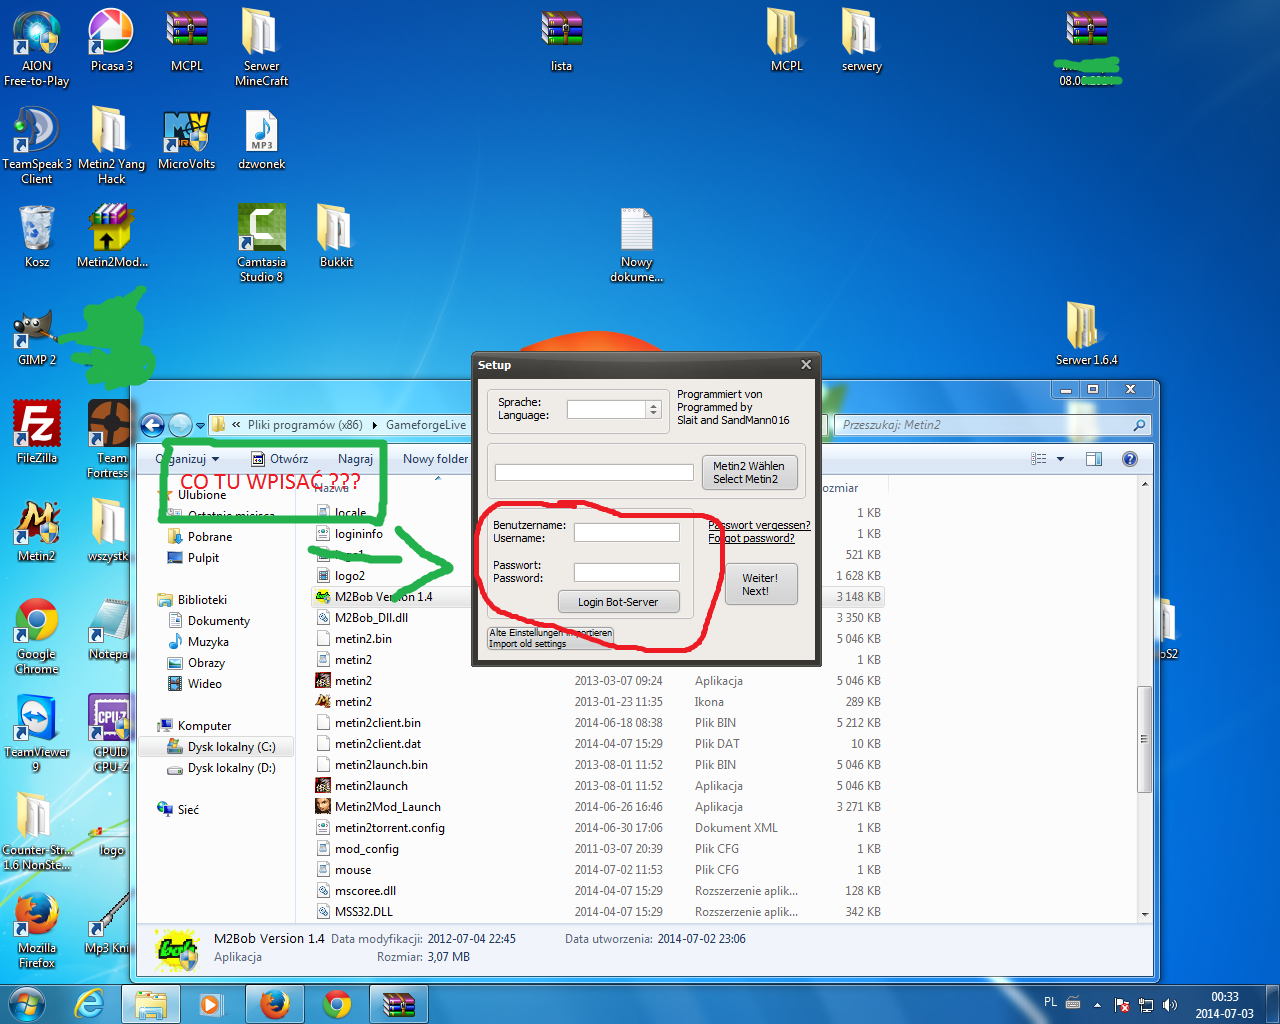This screenshot has width=1280, height=1024.
Task: Open the Metin2 Yang Hack folder
Action: (x=111, y=146)
